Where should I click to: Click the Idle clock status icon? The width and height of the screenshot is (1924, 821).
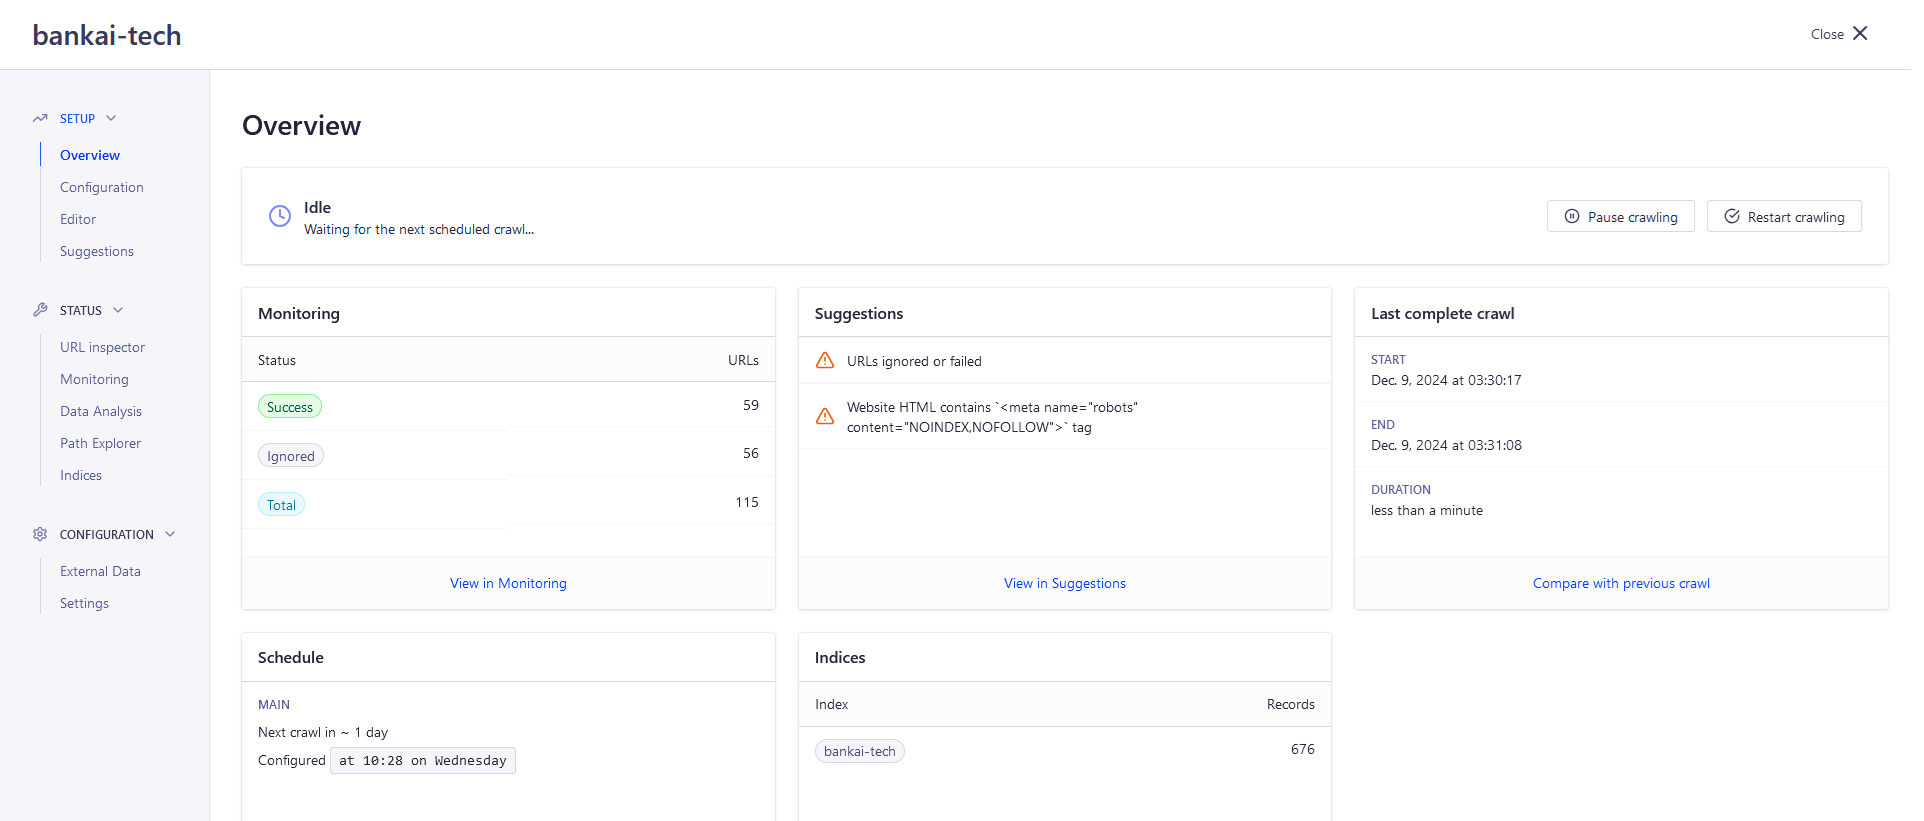click(280, 216)
